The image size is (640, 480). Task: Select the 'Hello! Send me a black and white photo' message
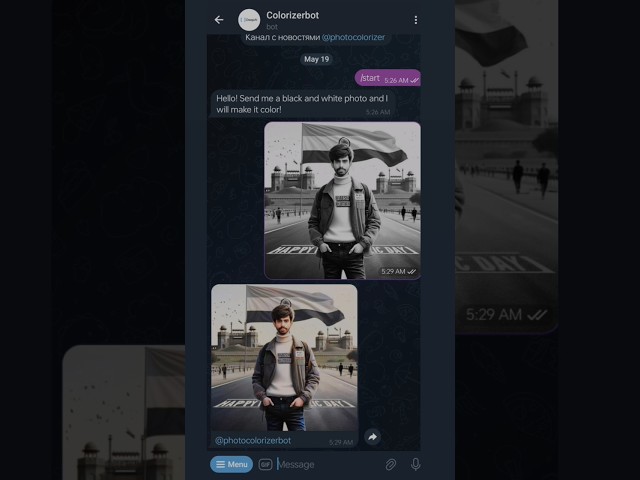[302, 104]
